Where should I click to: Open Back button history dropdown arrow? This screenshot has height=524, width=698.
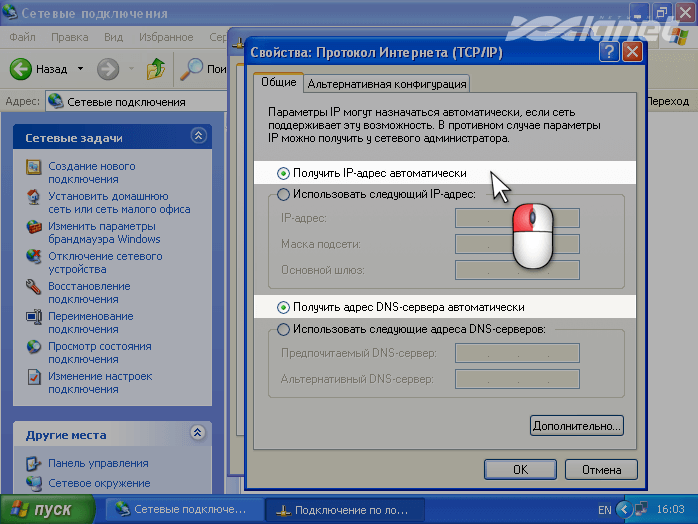[x=80, y=69]
